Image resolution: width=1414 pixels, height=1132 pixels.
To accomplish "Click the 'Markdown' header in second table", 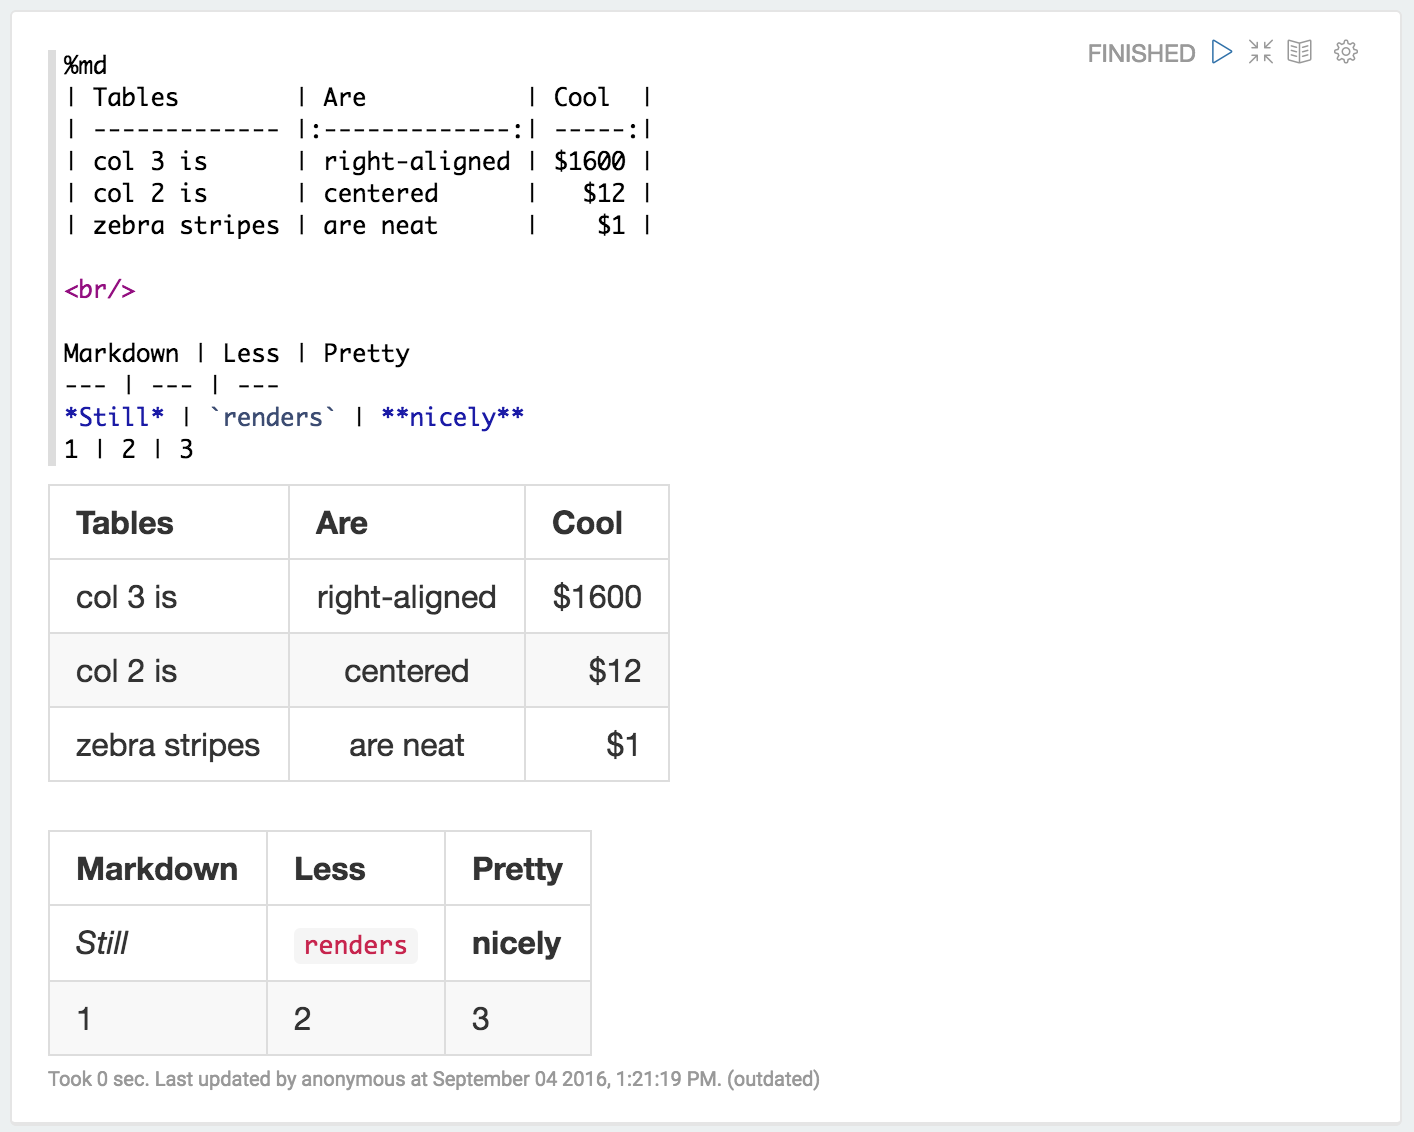I will click(157, 869).
